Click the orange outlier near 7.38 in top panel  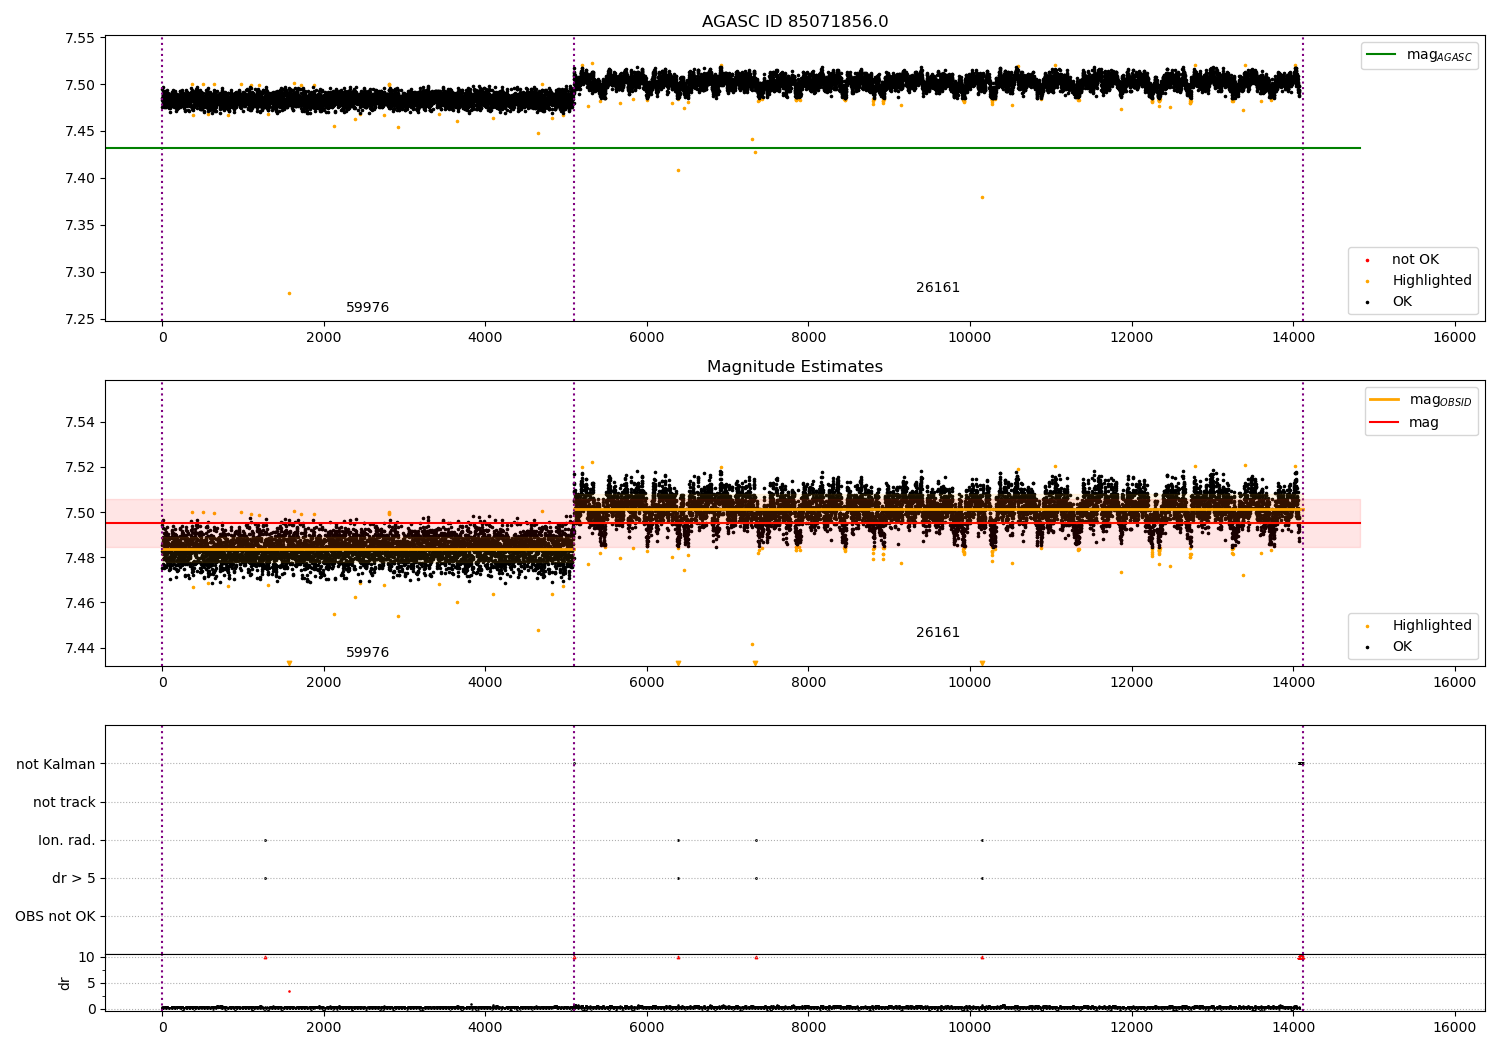[x=982, y=197]
